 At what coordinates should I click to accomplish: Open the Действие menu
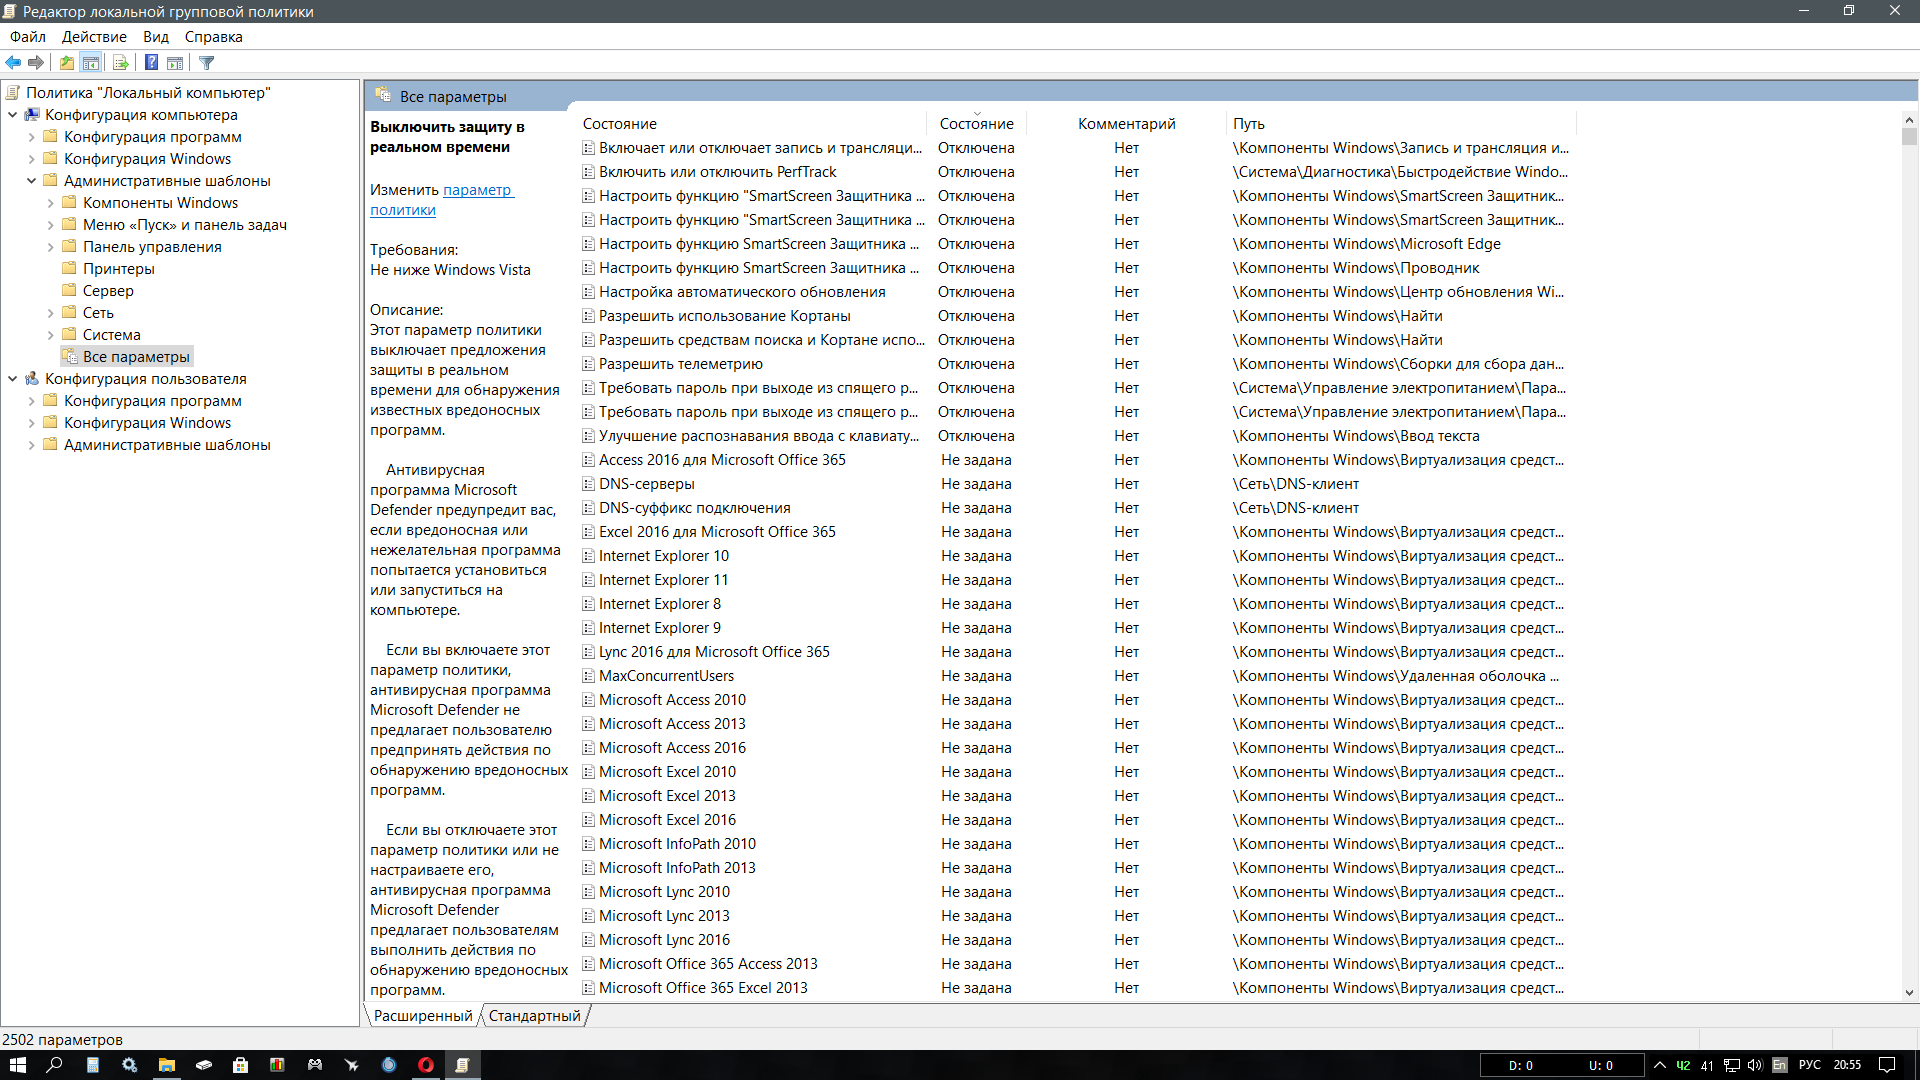pyautogui.click(x=94, y=37)
